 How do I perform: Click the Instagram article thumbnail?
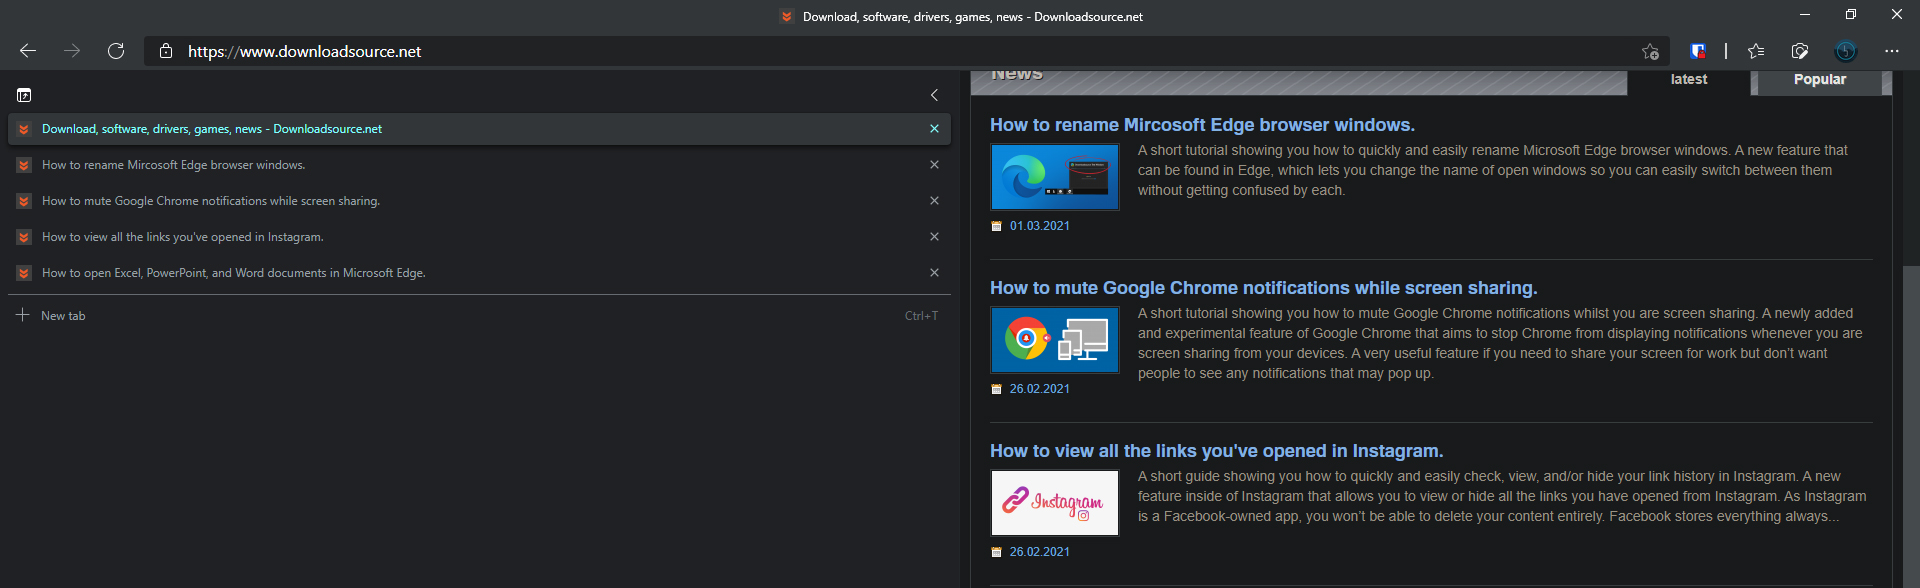coord(1055,503)
